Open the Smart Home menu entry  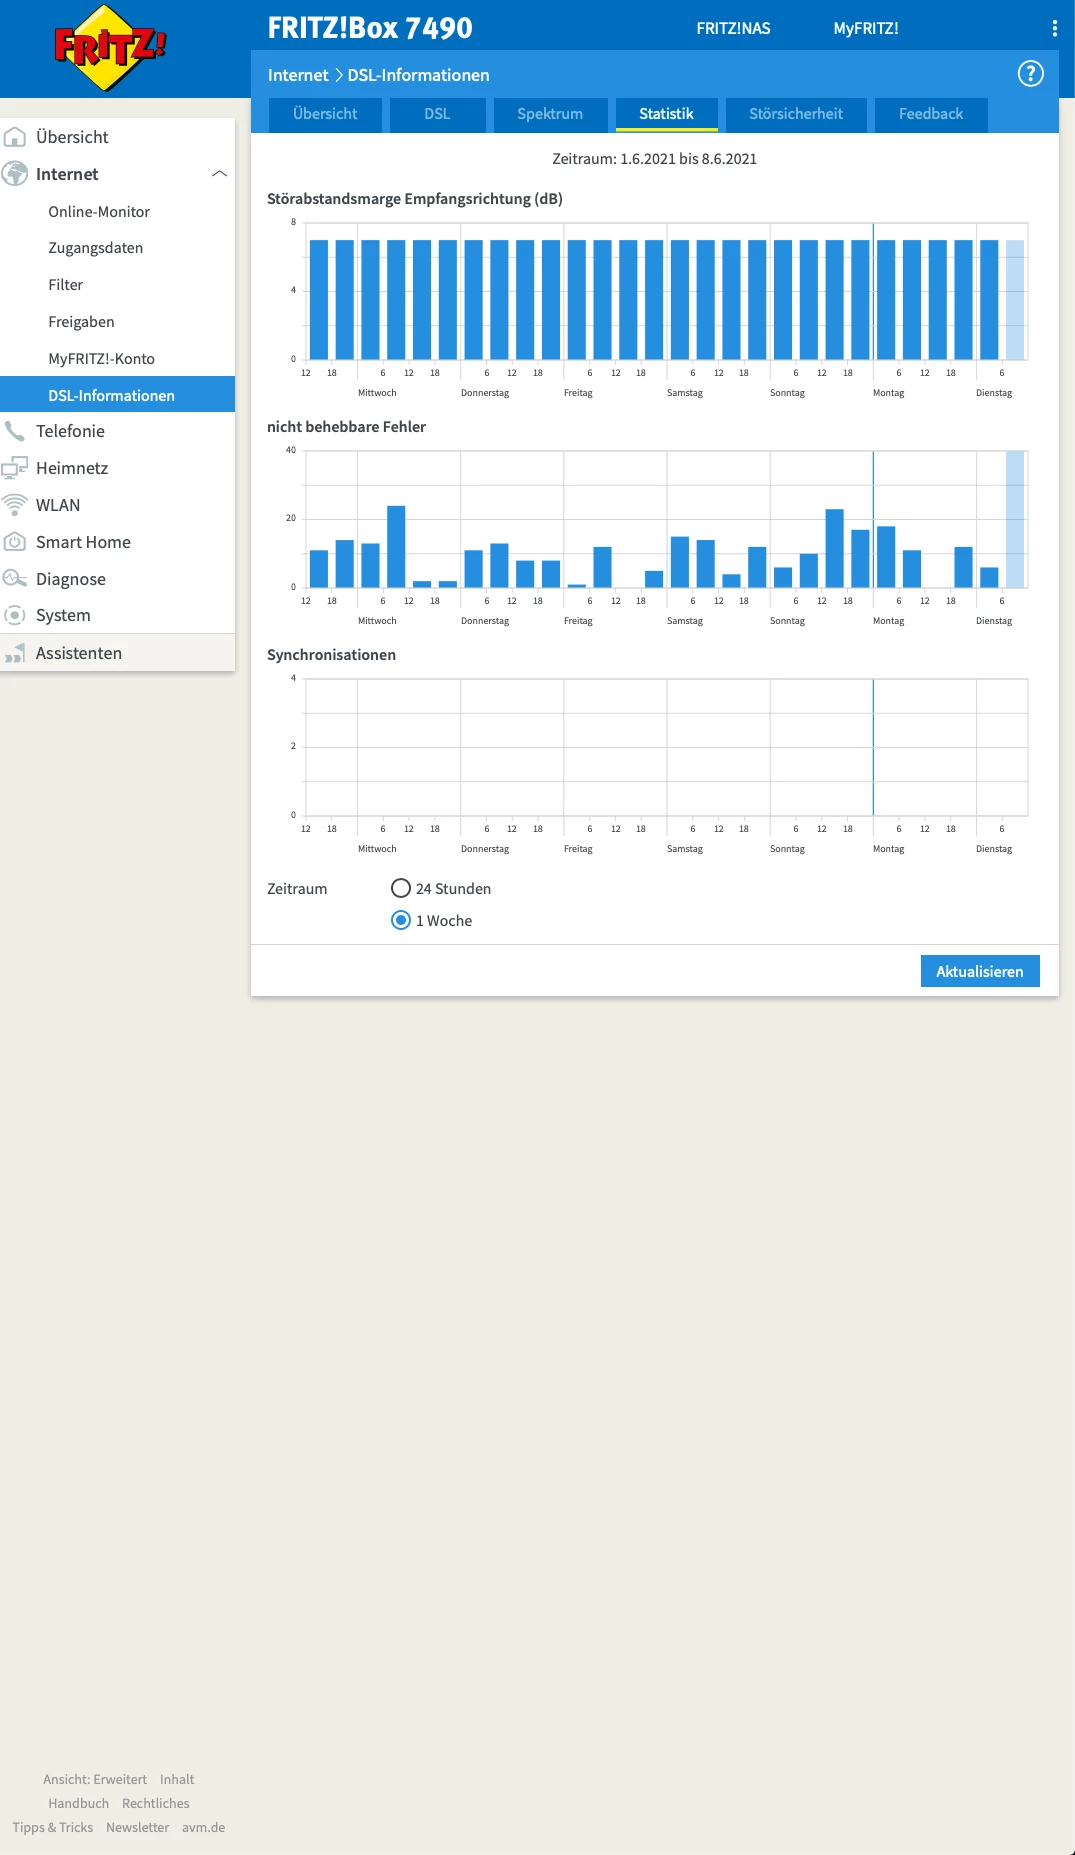[83, 542]
